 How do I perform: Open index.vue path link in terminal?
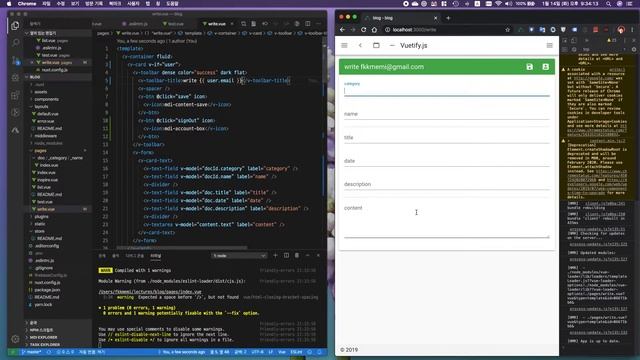pos(150,292)
